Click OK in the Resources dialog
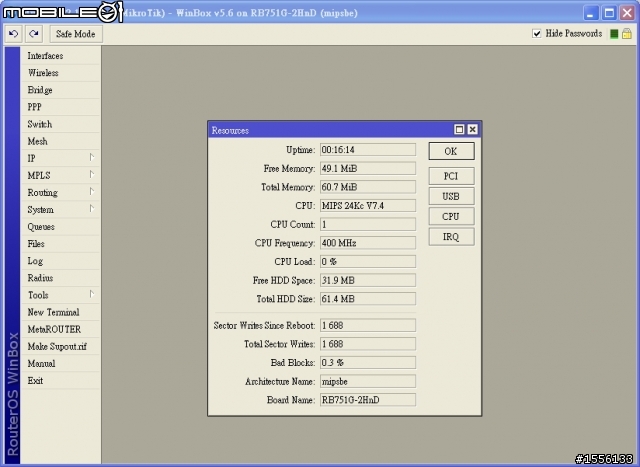Viewport: 640px width, 467px height. coord(451,151)
